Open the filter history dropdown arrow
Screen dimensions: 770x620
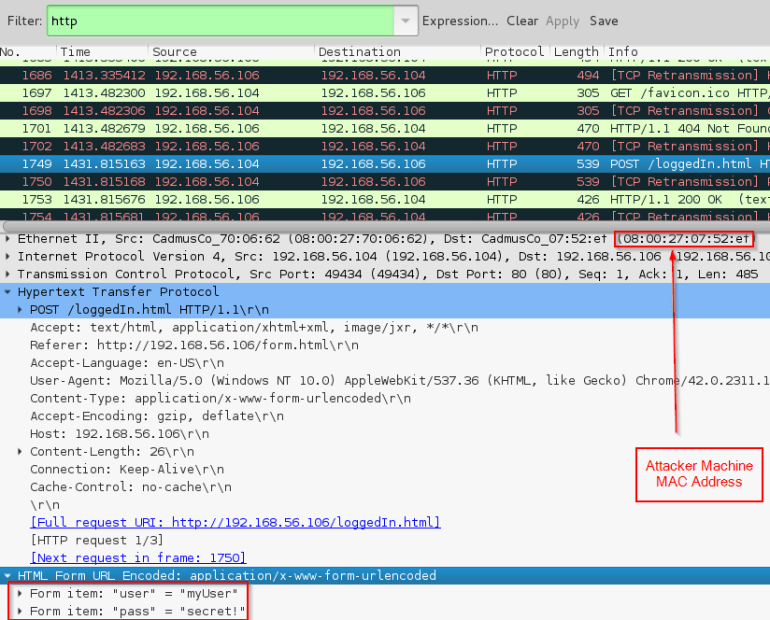pos(406,21)
